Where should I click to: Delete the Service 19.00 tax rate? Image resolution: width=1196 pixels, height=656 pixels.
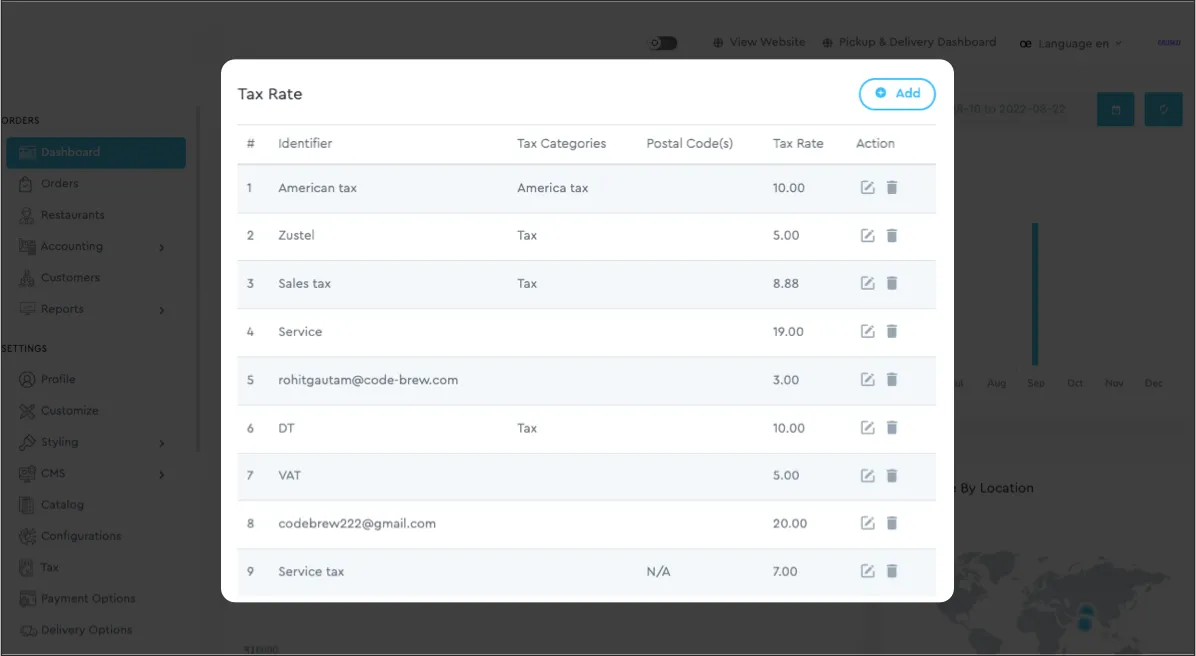pos(892,332)
